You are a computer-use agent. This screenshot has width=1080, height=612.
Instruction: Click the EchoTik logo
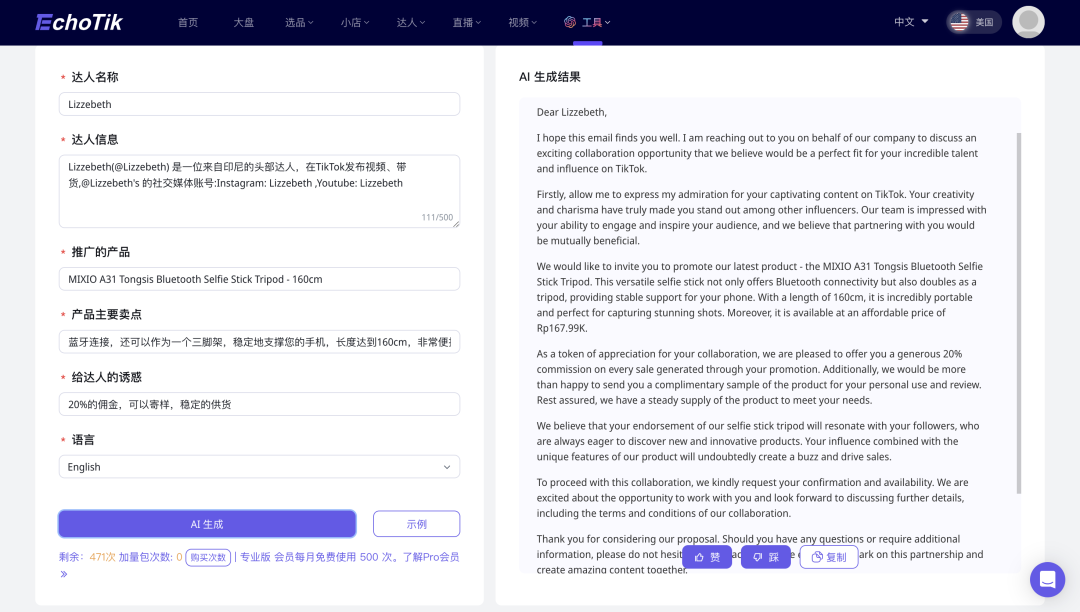[78, 21]
